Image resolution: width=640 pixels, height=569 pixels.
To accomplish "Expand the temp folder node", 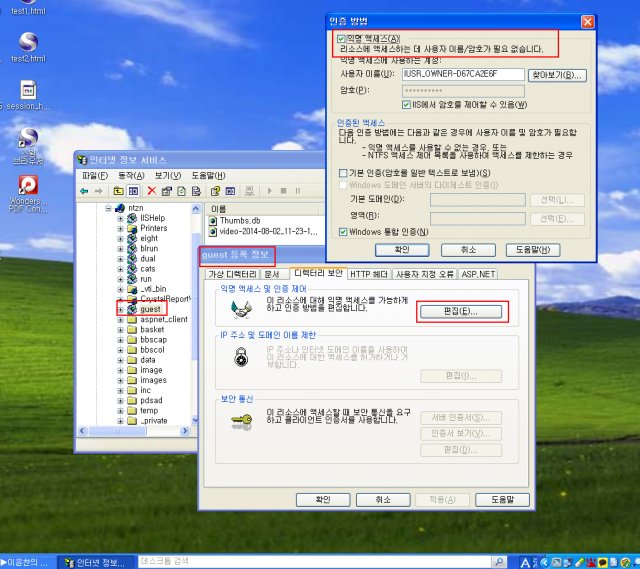I will tap(120, 411).
